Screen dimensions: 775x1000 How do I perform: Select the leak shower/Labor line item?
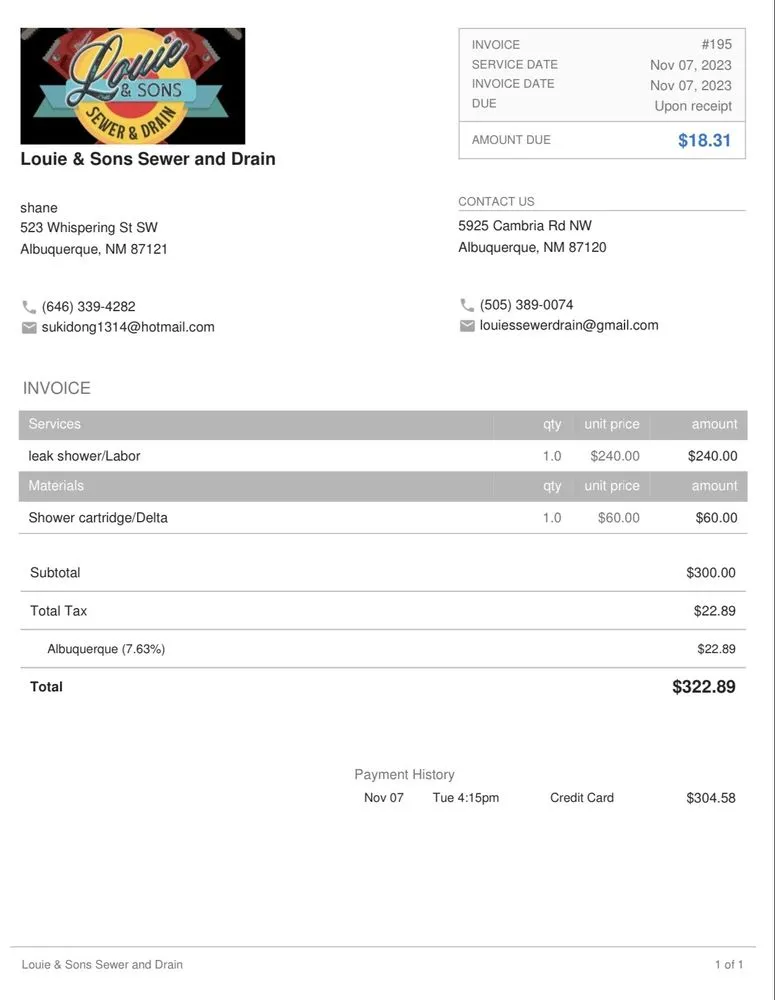pyautogui.click(x=84, y=456)
